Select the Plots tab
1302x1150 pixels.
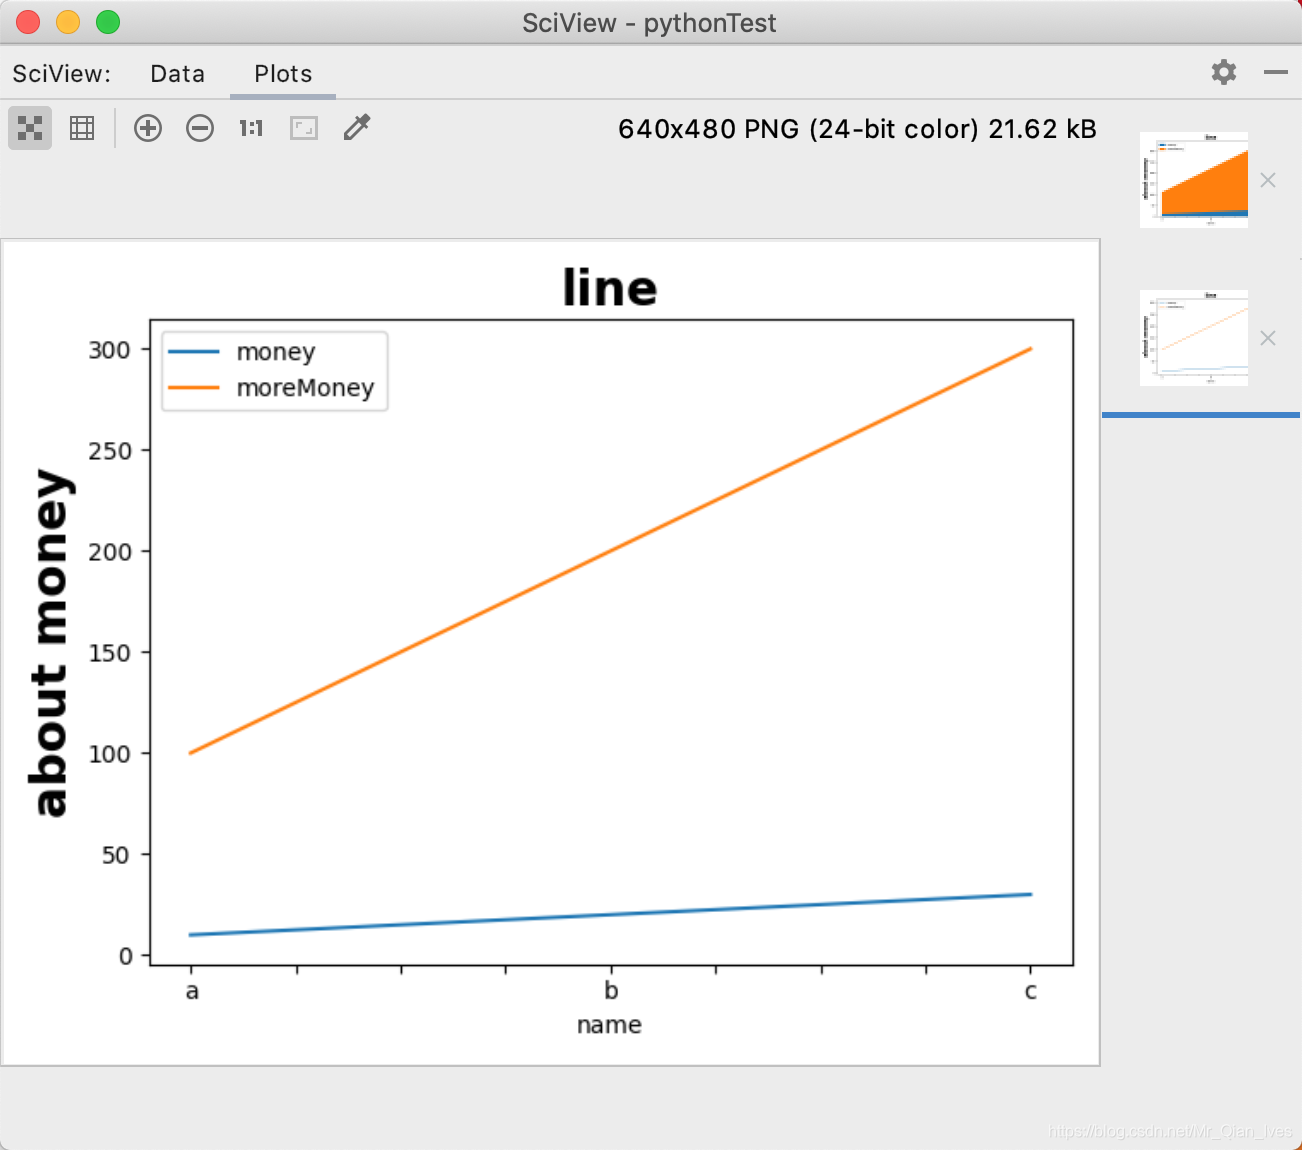click(x=283, y=74)
